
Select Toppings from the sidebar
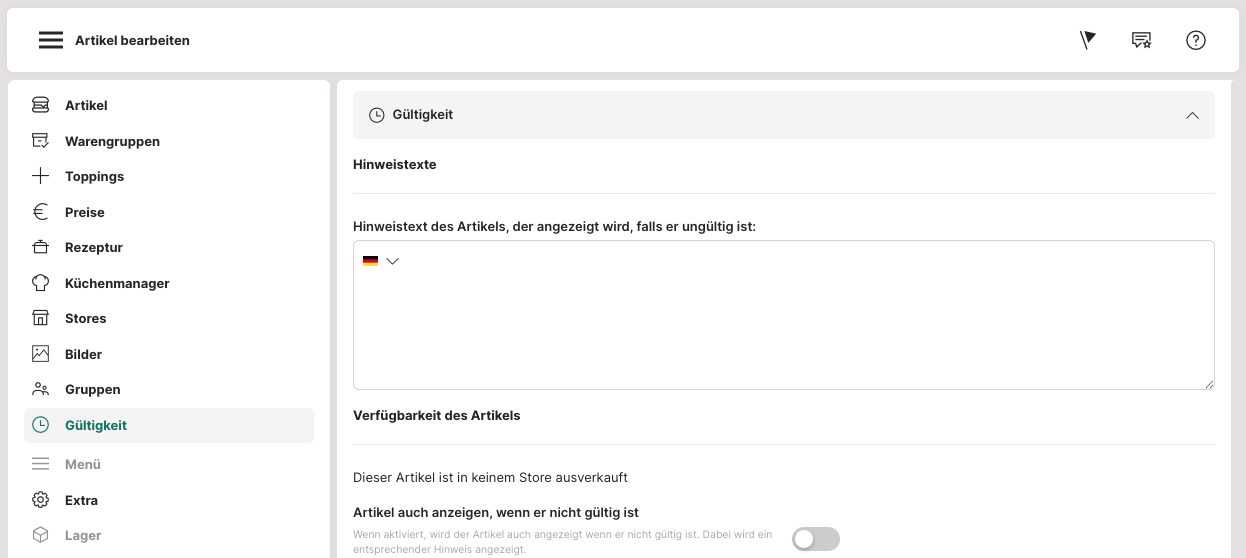click(94, 176)
